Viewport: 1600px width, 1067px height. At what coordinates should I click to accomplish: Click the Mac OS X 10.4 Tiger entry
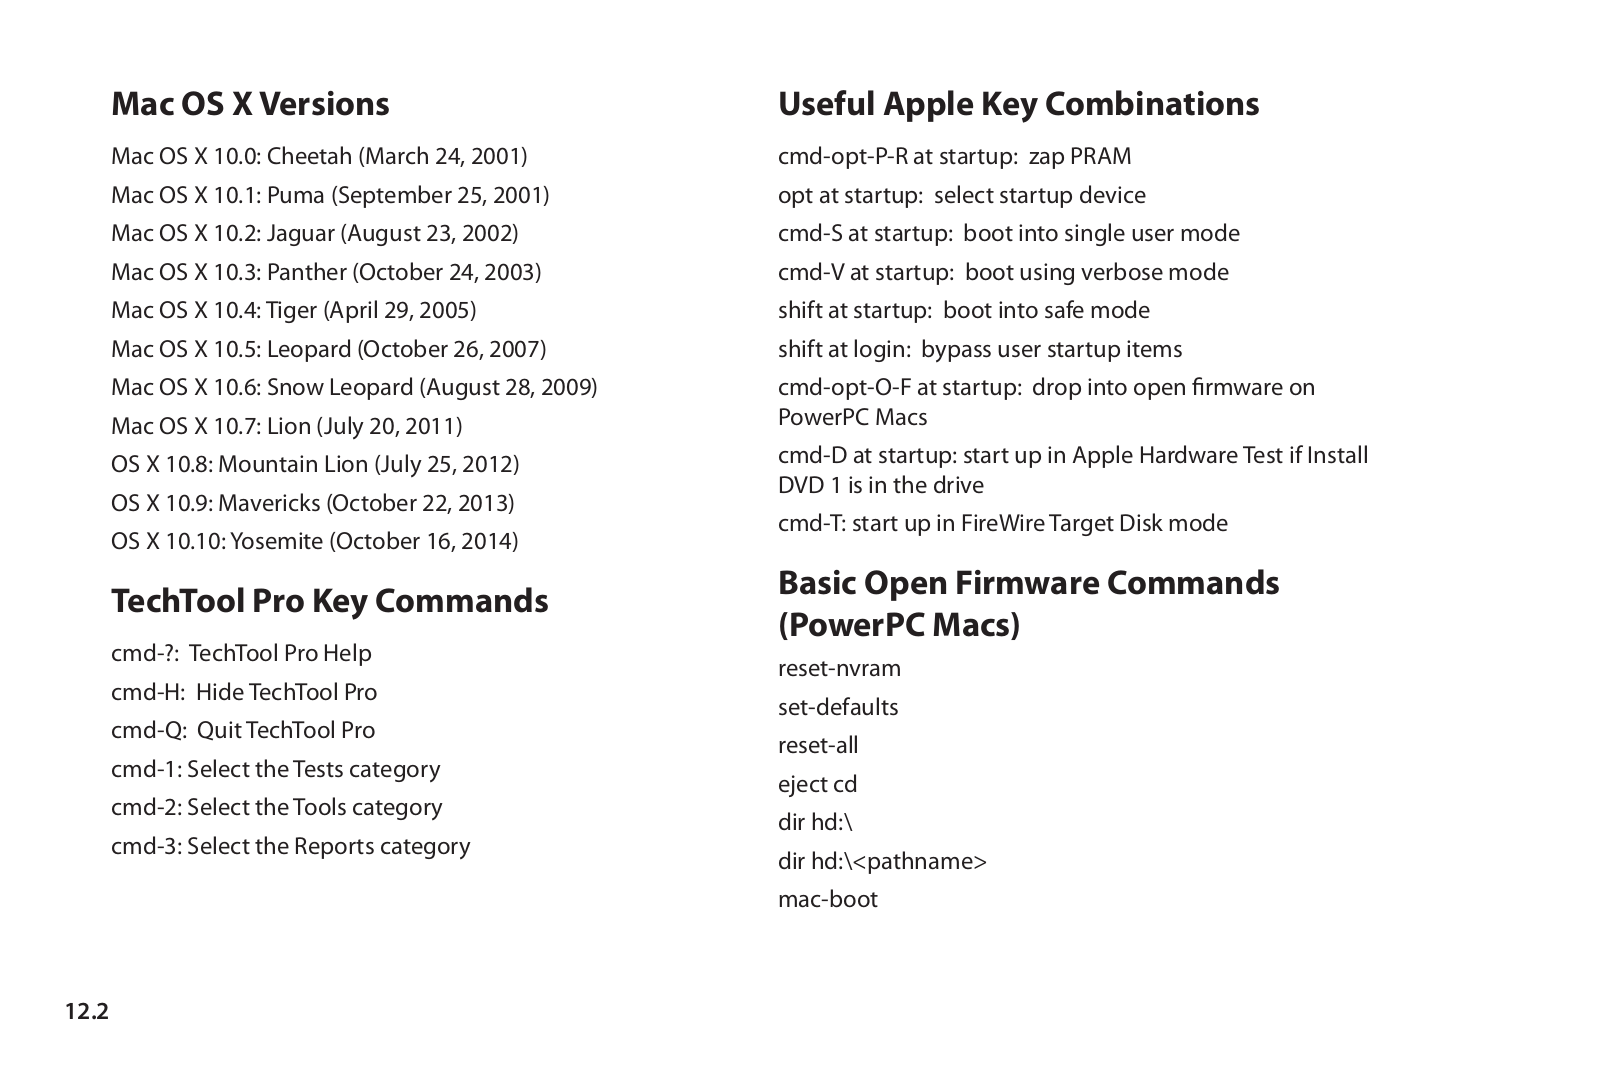293,310
